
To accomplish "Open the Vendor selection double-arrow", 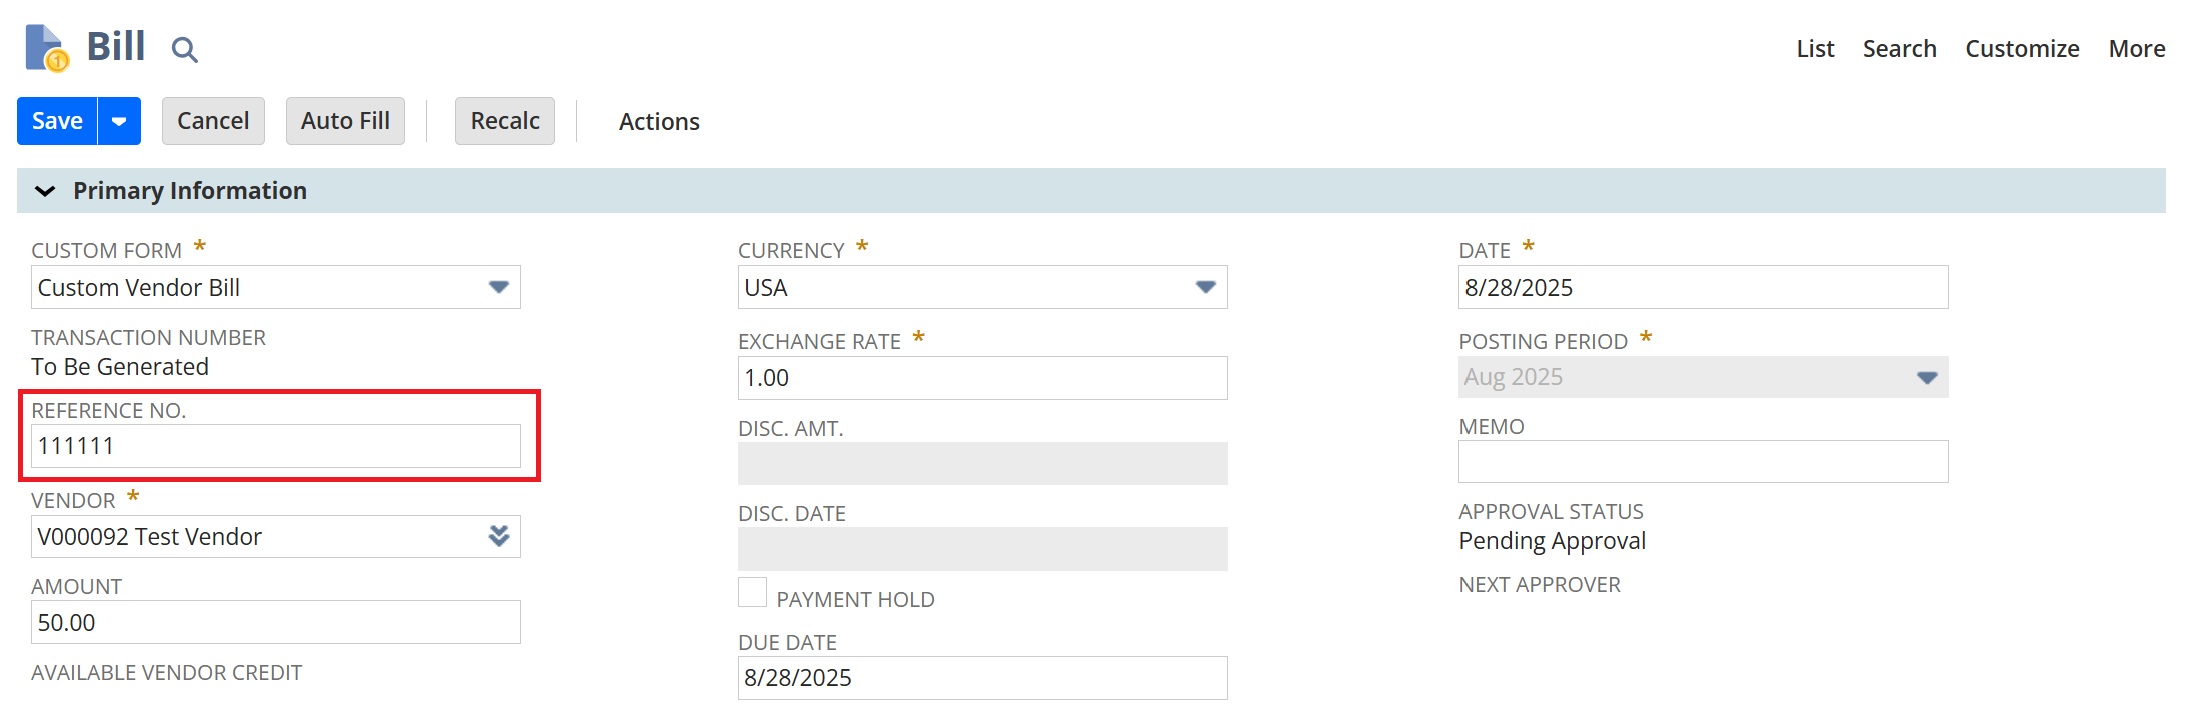I will pyautogui.click(x=498, y=537).
